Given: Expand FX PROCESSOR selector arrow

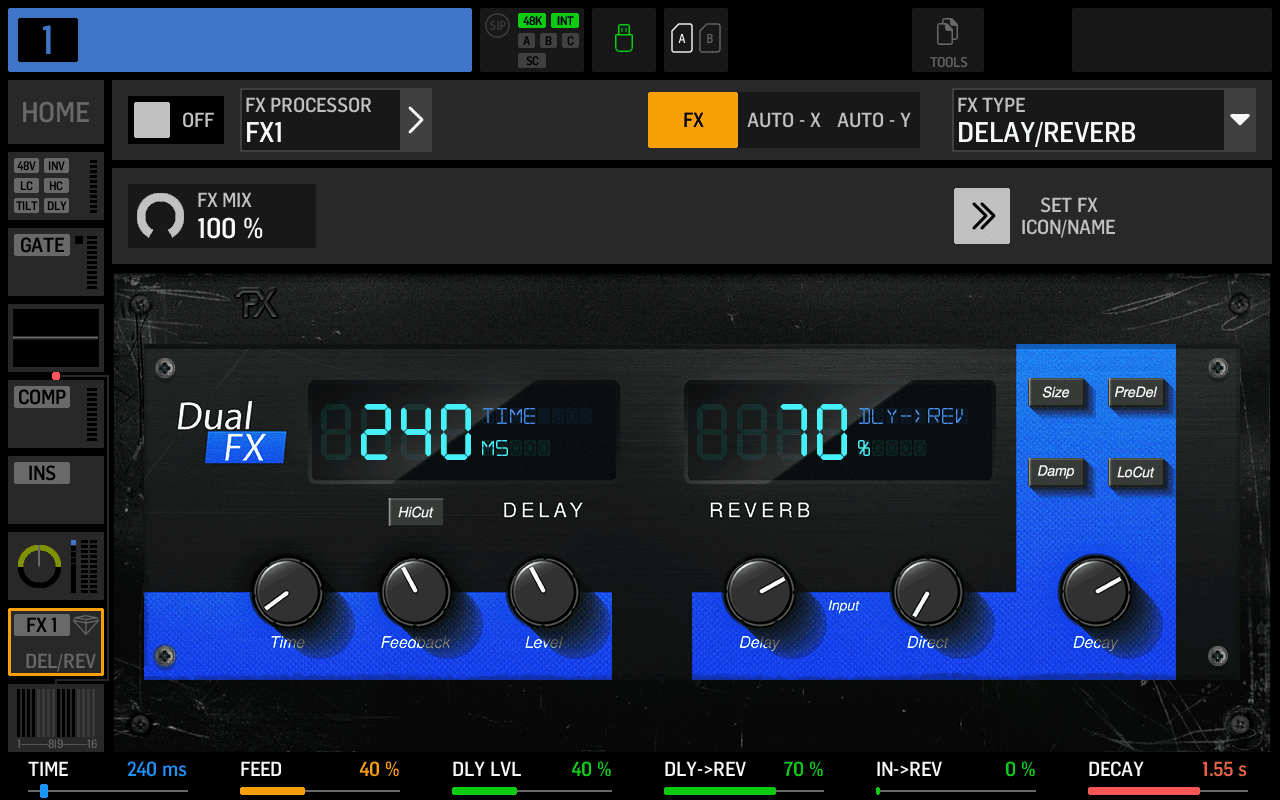Looking at the screenshot, I should [x=416, y=120].
